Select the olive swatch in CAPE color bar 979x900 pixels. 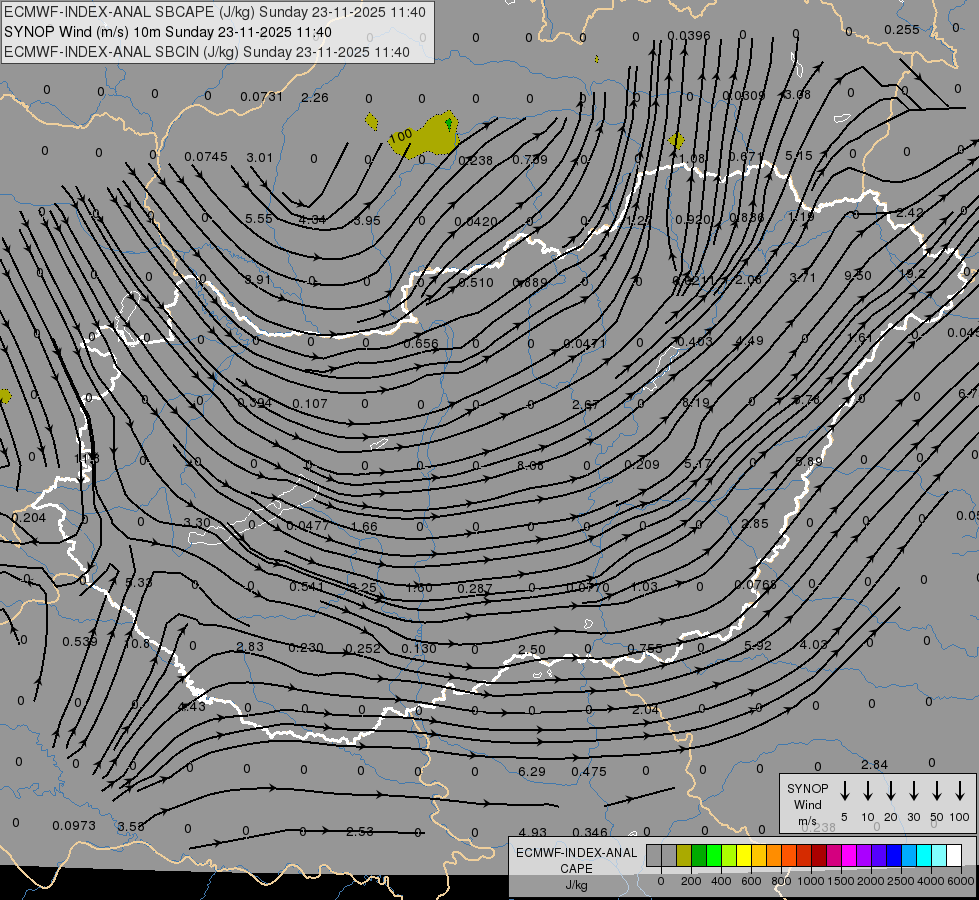coord(684,855)
